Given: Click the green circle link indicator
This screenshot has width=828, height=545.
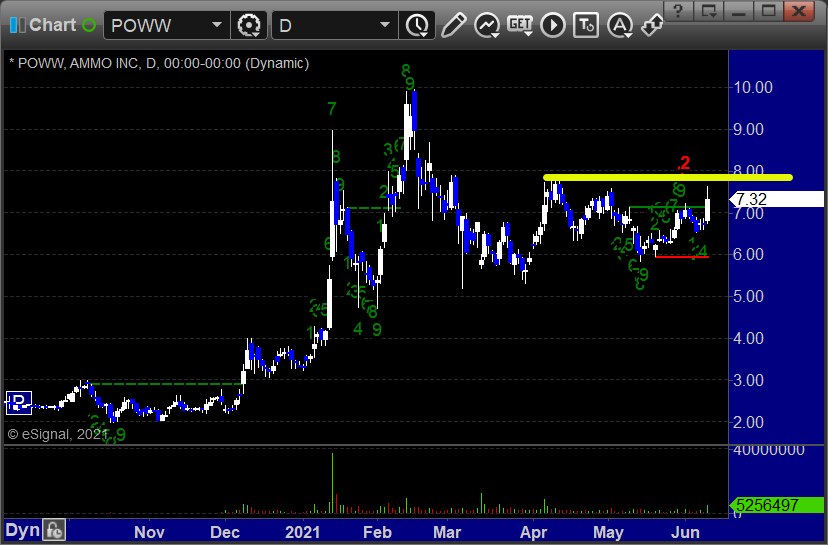Looking at the screenshot, I should (89, 25).
